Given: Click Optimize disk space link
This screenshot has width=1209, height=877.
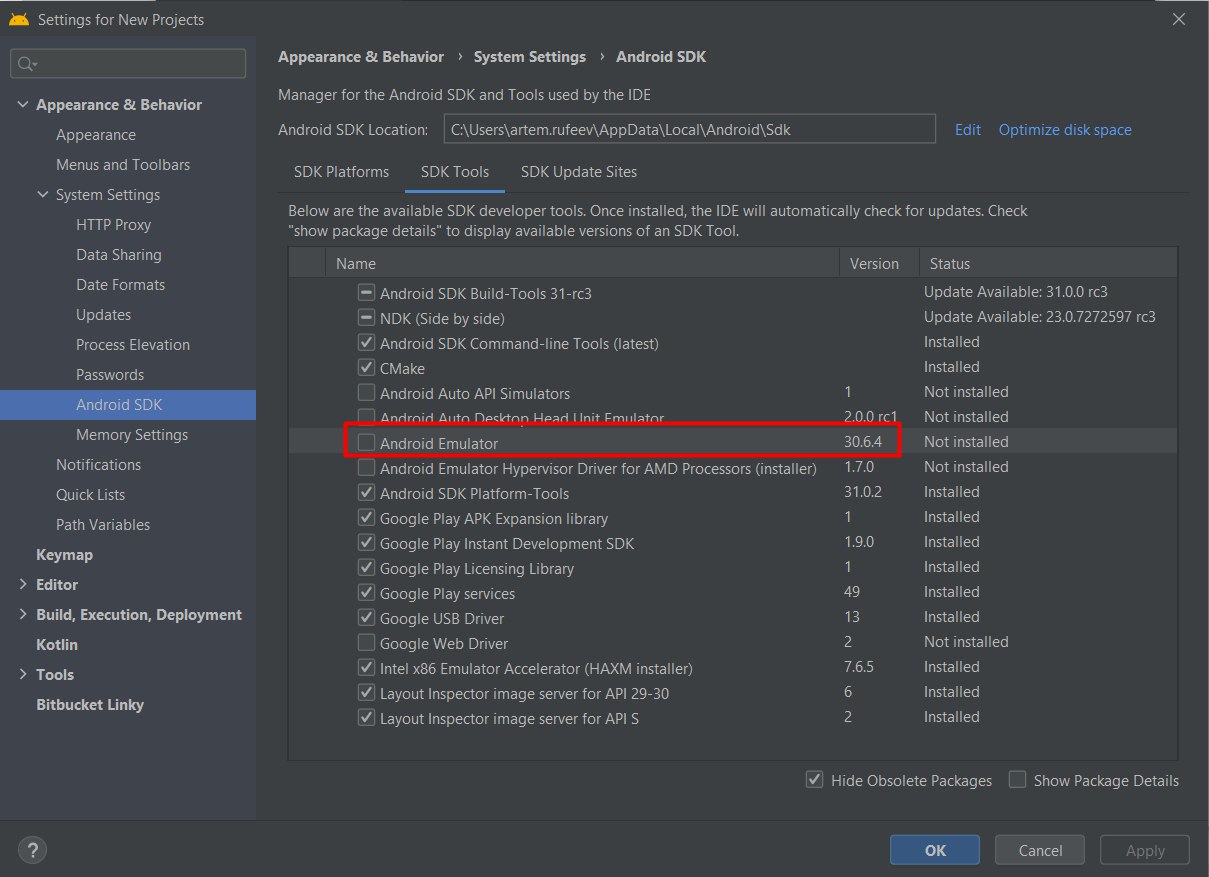Looking at the screenshot, I should 1065,129.
